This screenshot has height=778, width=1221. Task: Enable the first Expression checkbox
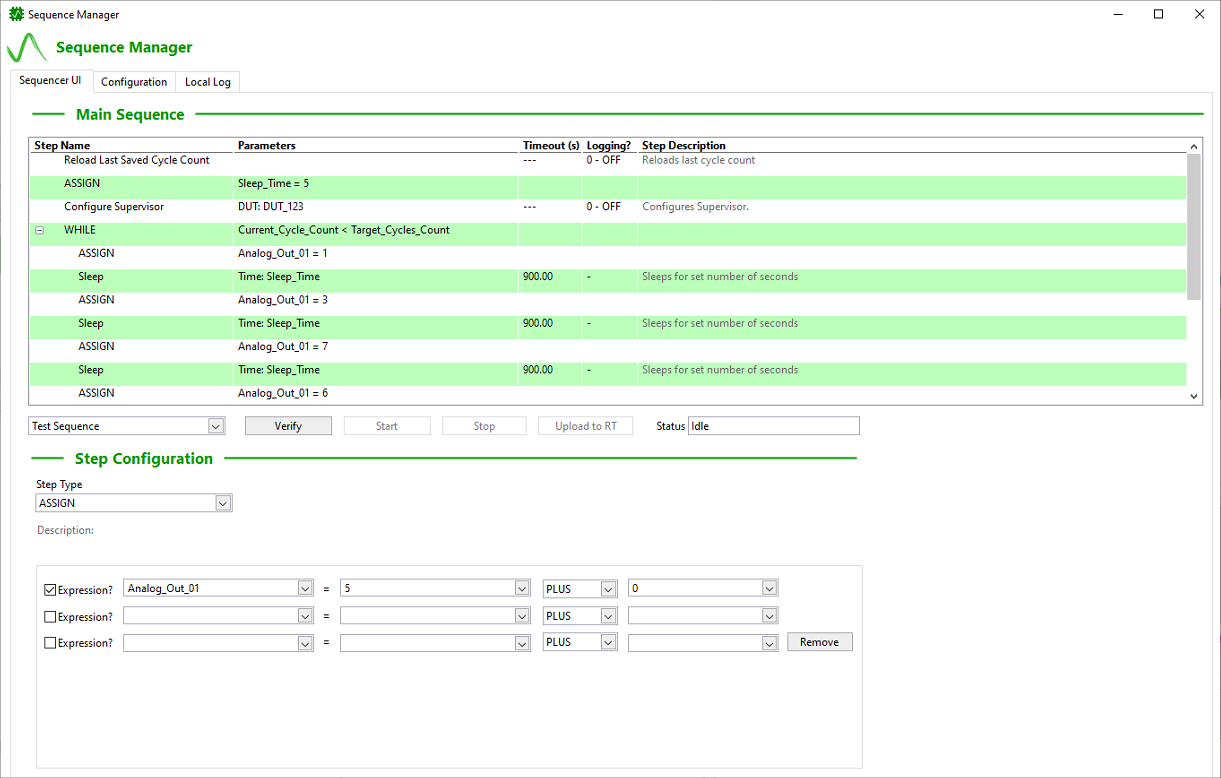pyautogui.click(x=51, y=590)
